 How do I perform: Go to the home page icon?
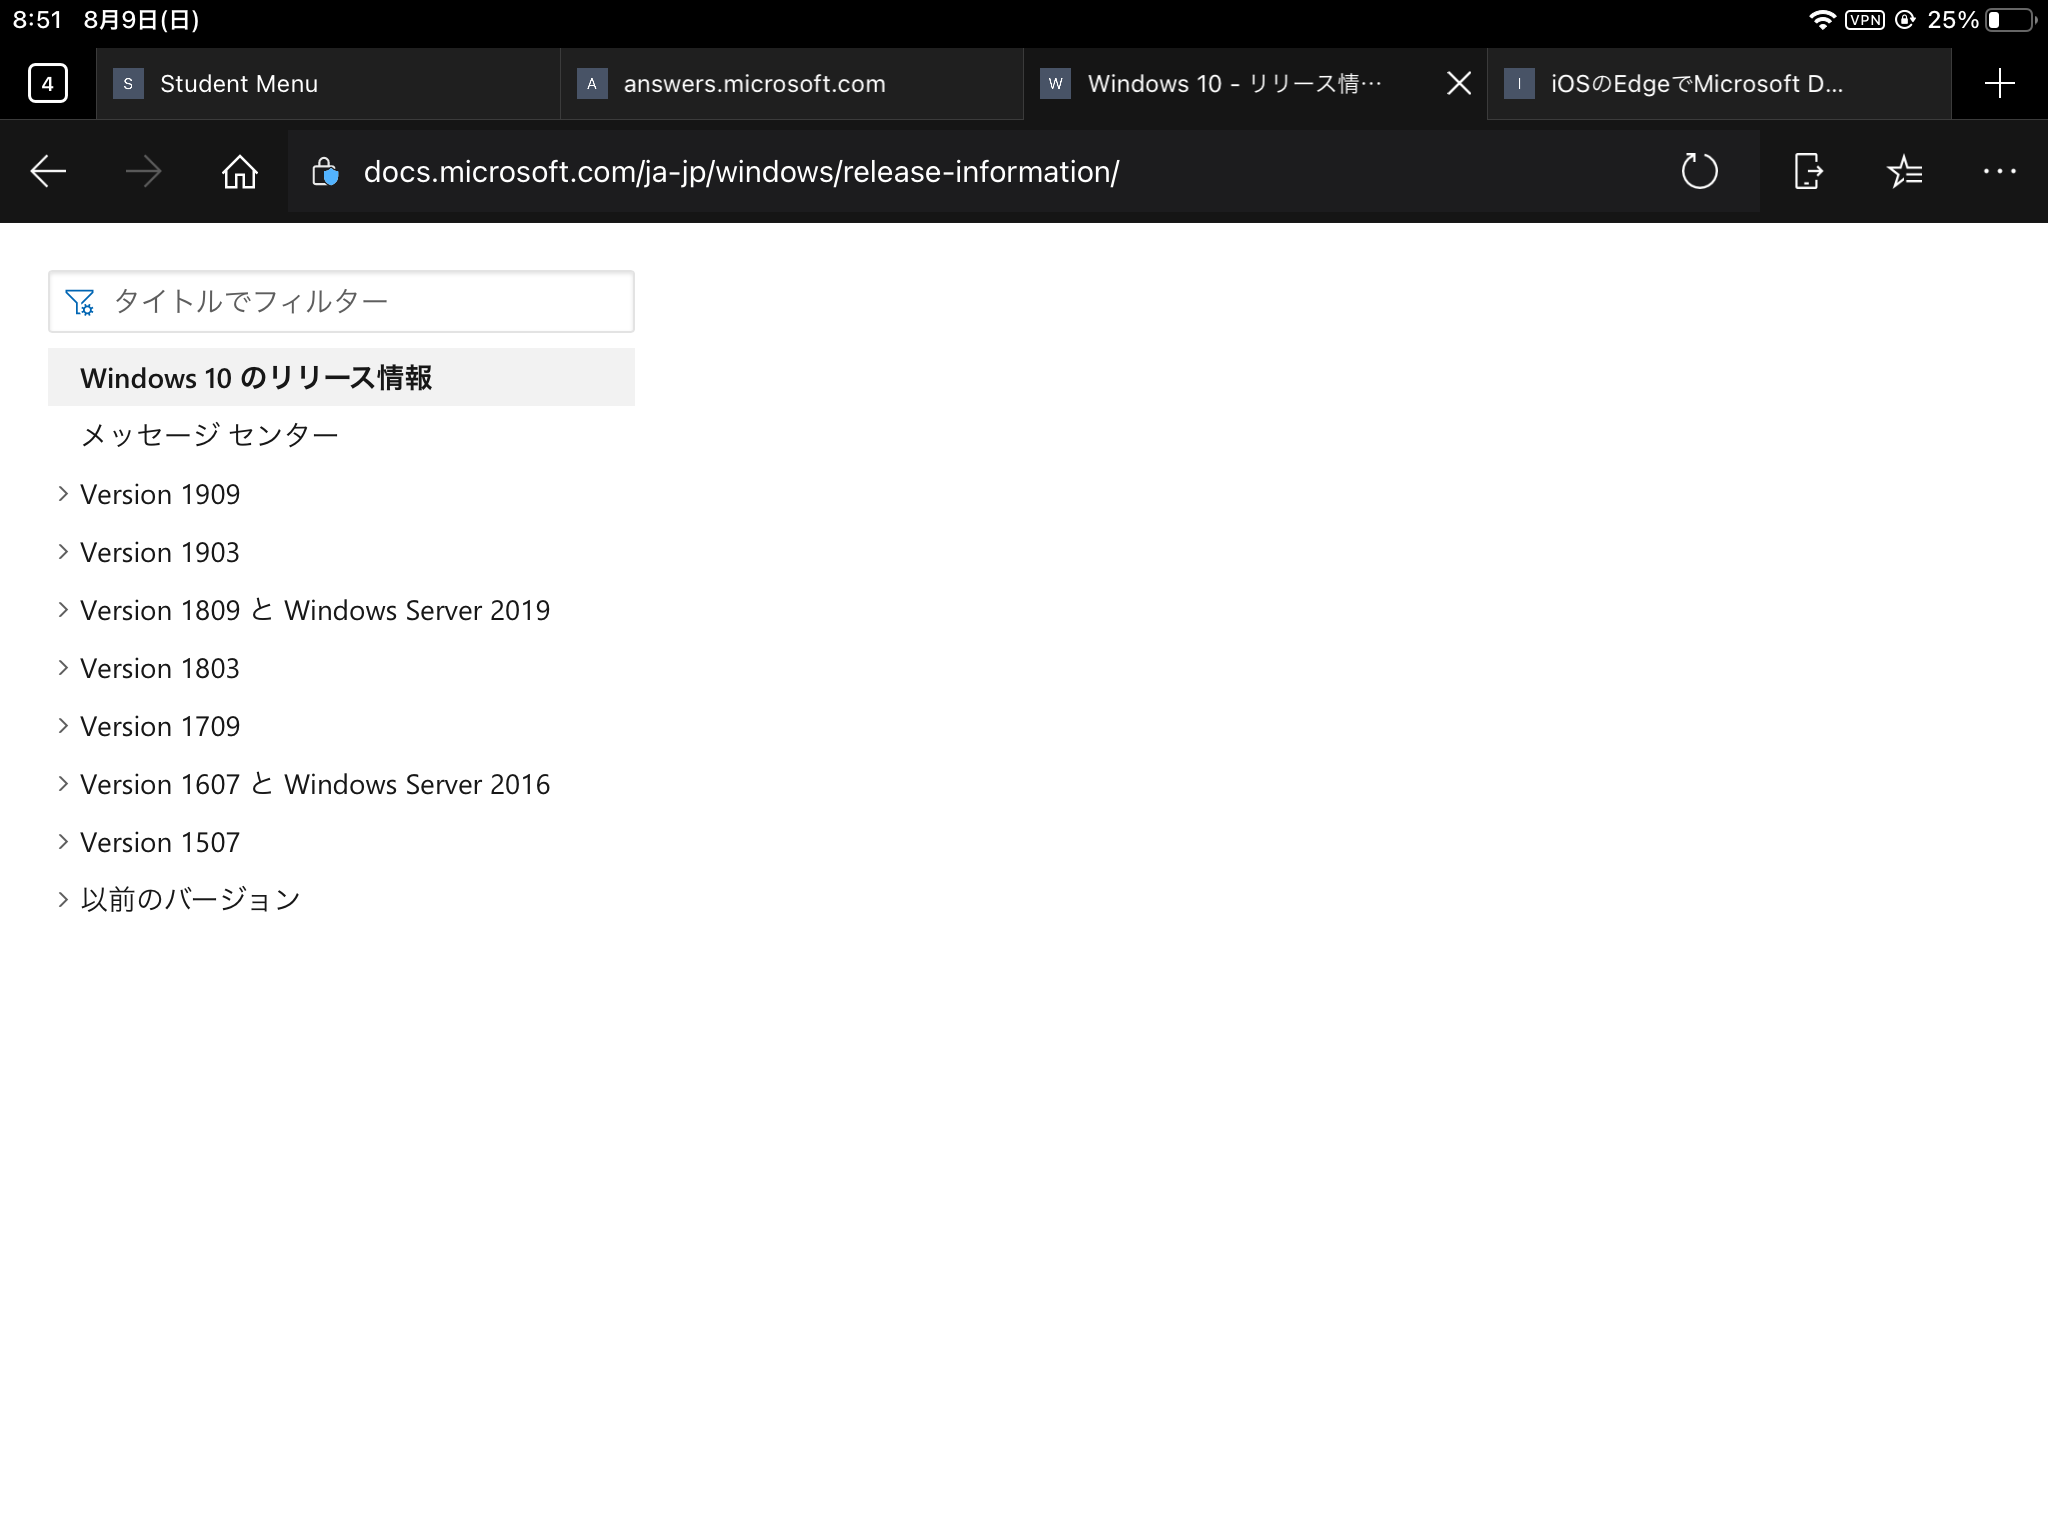(239, 172)
